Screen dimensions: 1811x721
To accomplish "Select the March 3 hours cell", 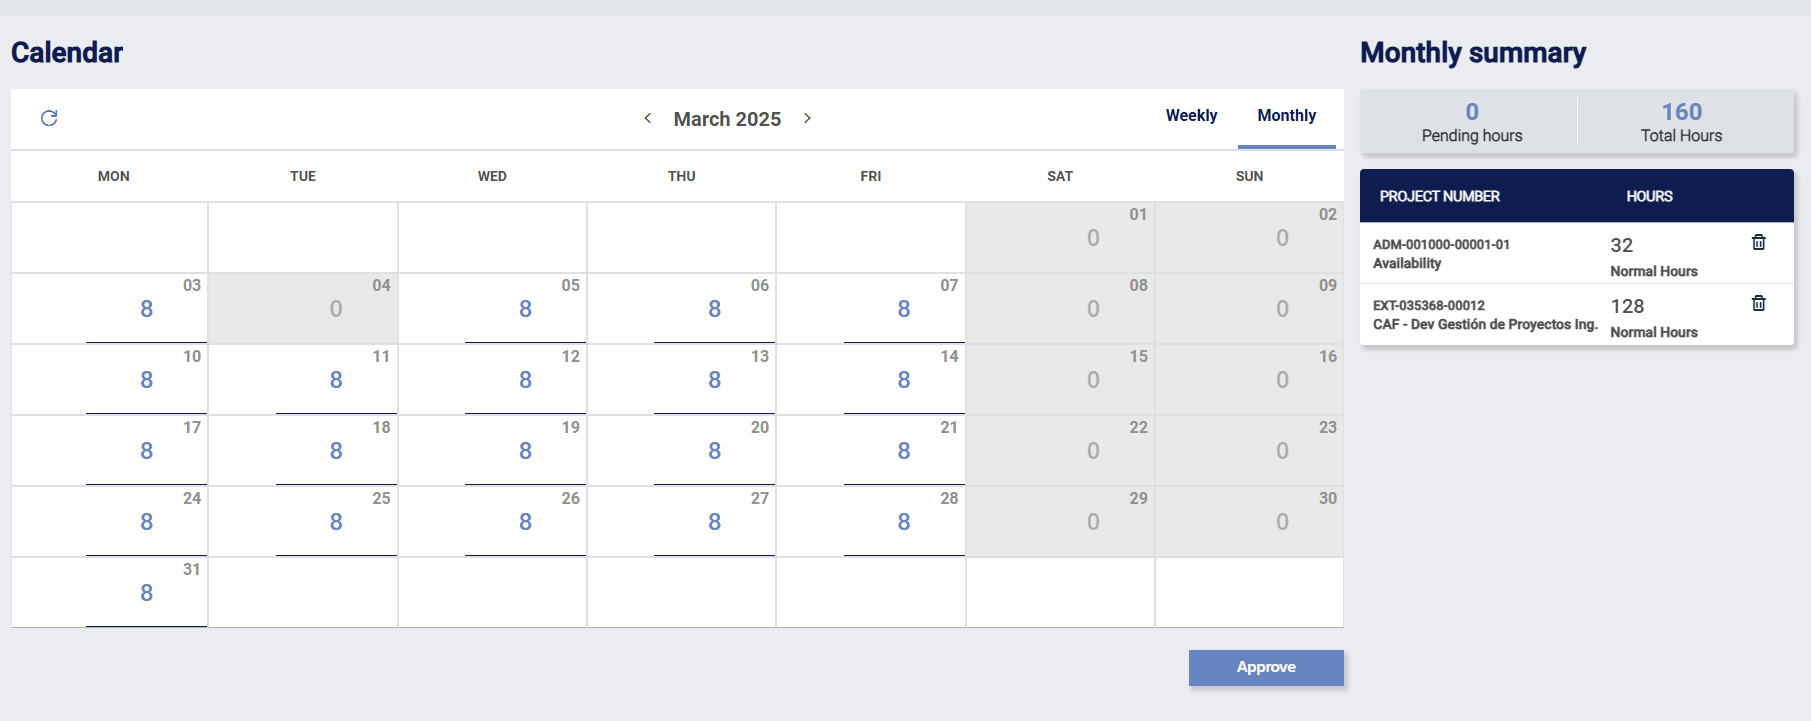I will coord(146,309).
